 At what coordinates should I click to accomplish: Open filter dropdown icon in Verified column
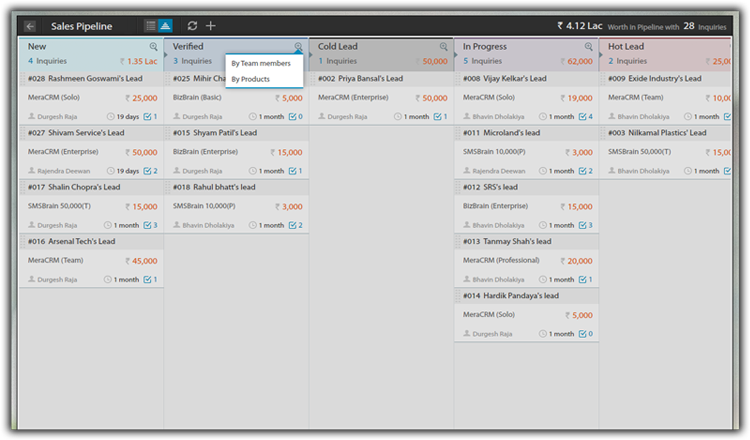pos(298,46)
